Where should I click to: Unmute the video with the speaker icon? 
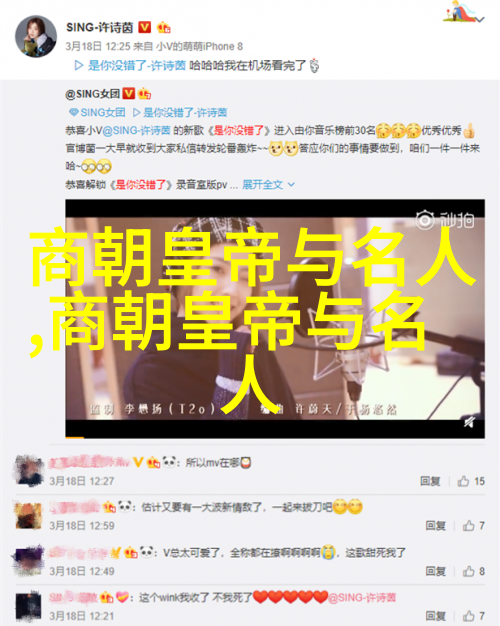469,422
